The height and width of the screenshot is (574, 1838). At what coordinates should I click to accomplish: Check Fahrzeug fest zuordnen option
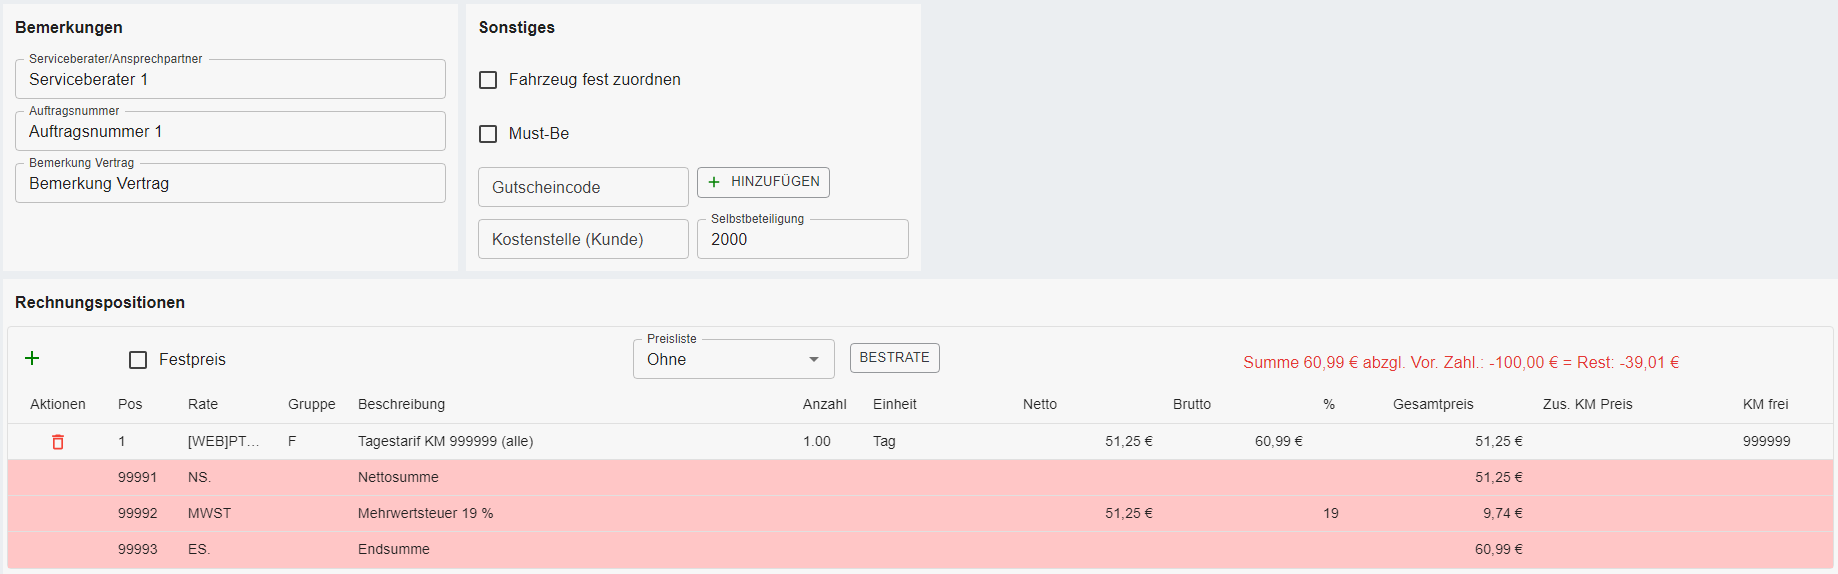488,80
